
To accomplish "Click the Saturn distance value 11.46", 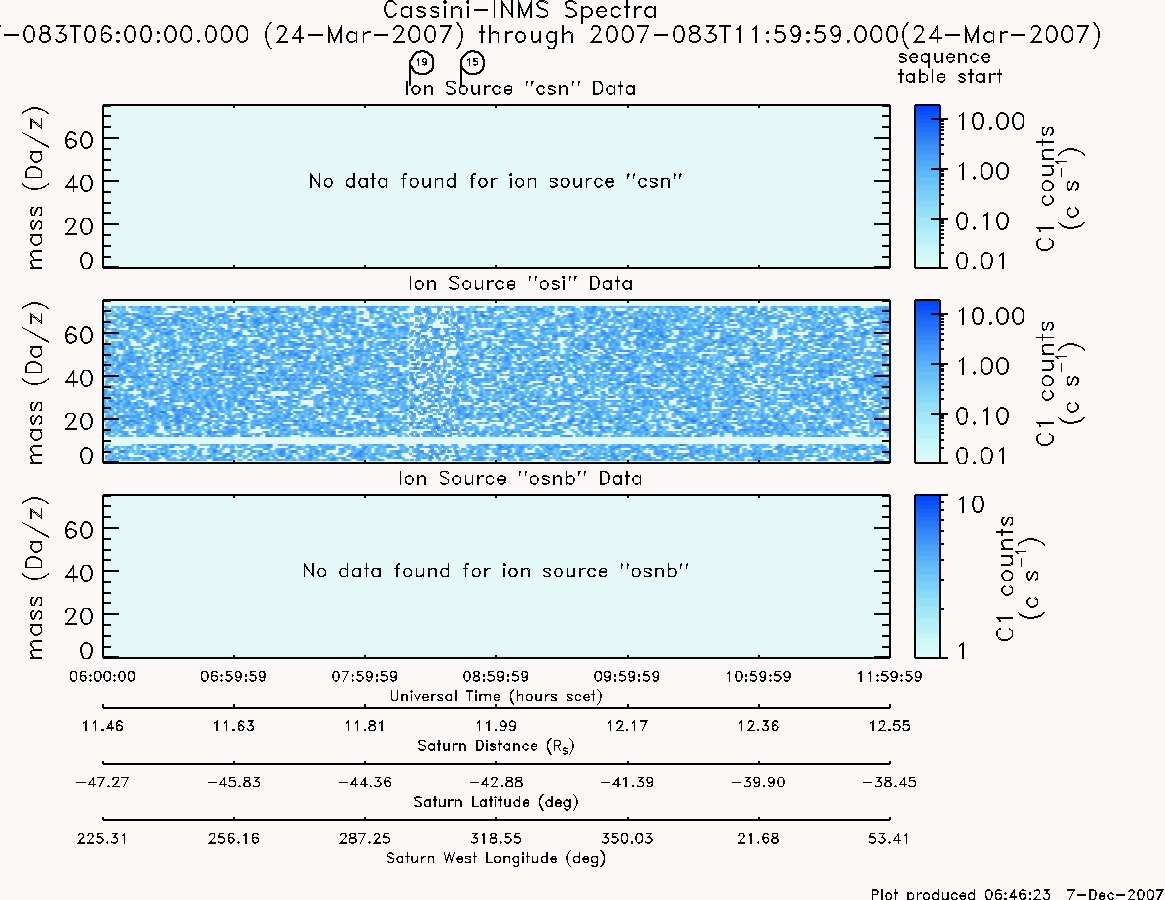I will tap(103, 726).
